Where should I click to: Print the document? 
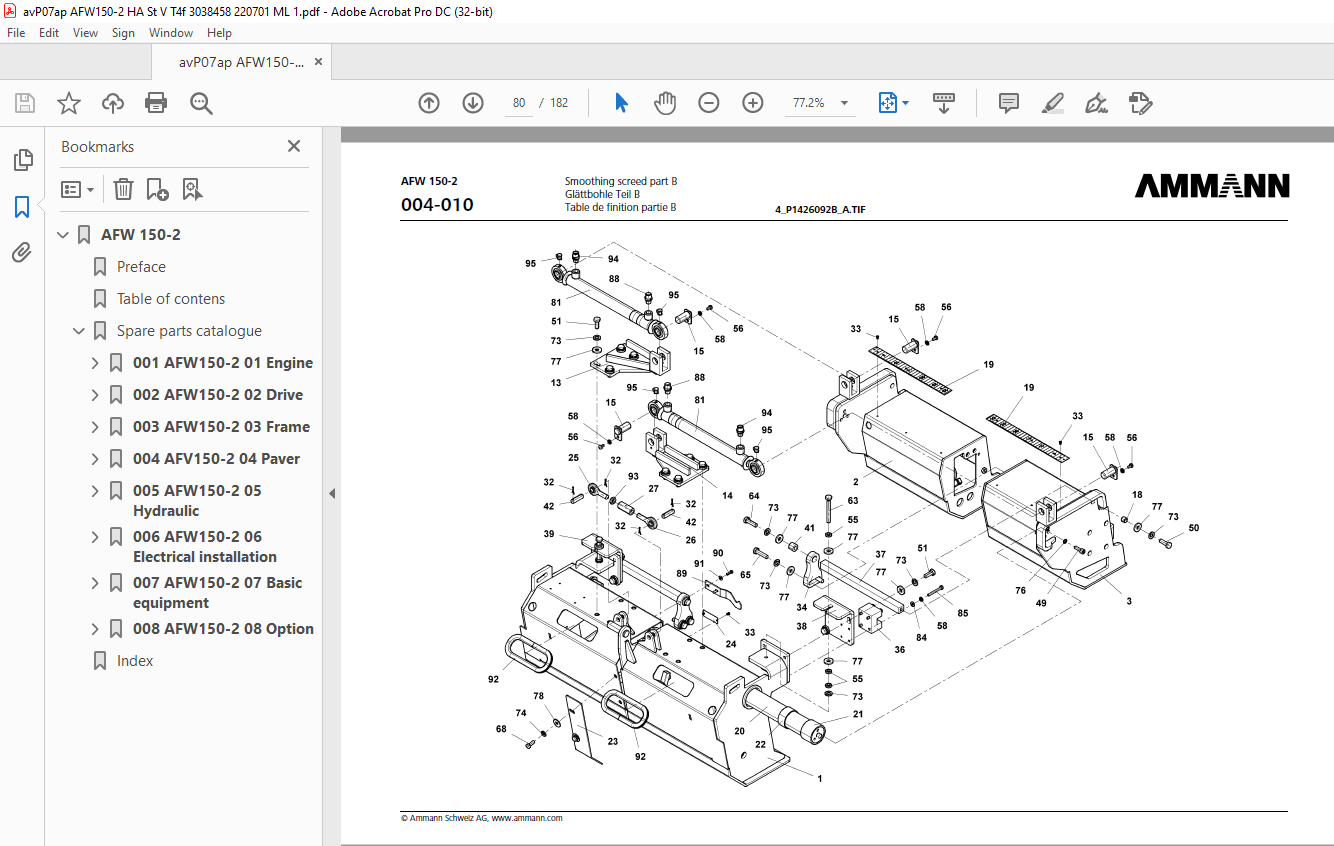156,103
